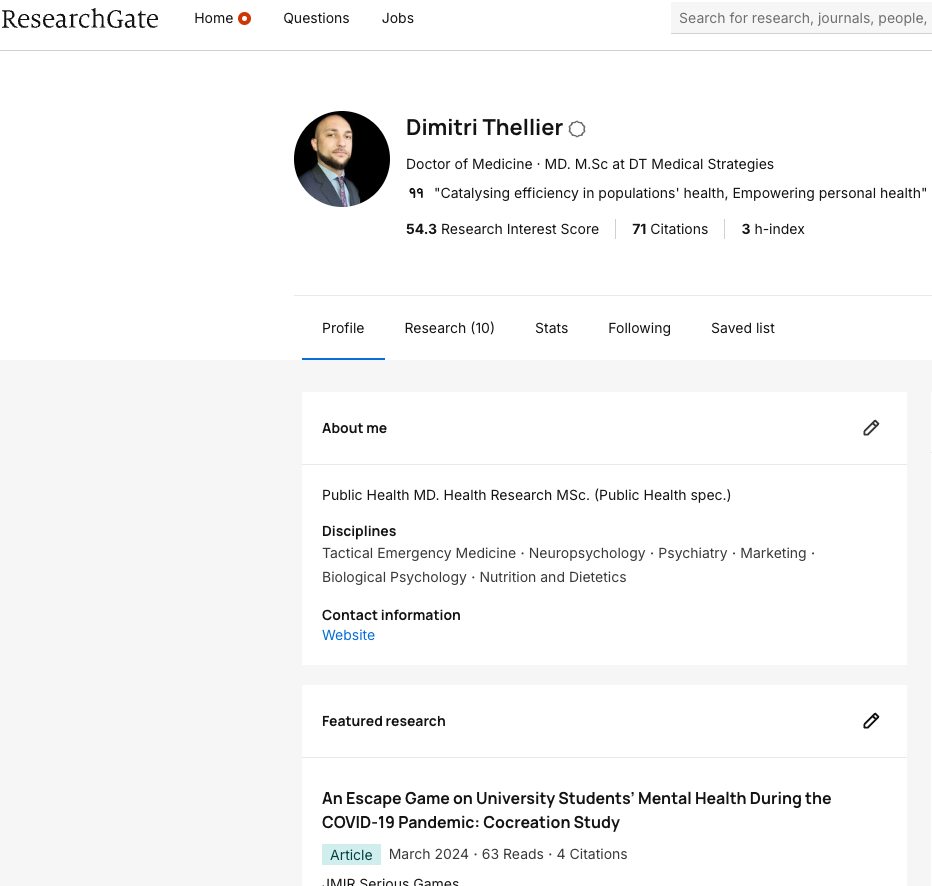The width and height of the screenshot is (932, 886).
Task: Open the Home menu item
Action: [213, 18]
